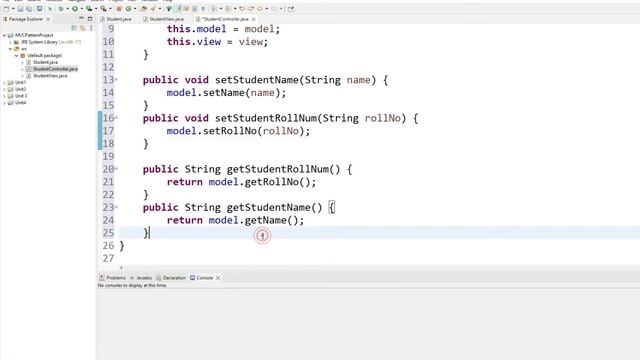Screen dimensions: 640x360
Task: Click line number 27 in gutter
Action: pos(108,258)
